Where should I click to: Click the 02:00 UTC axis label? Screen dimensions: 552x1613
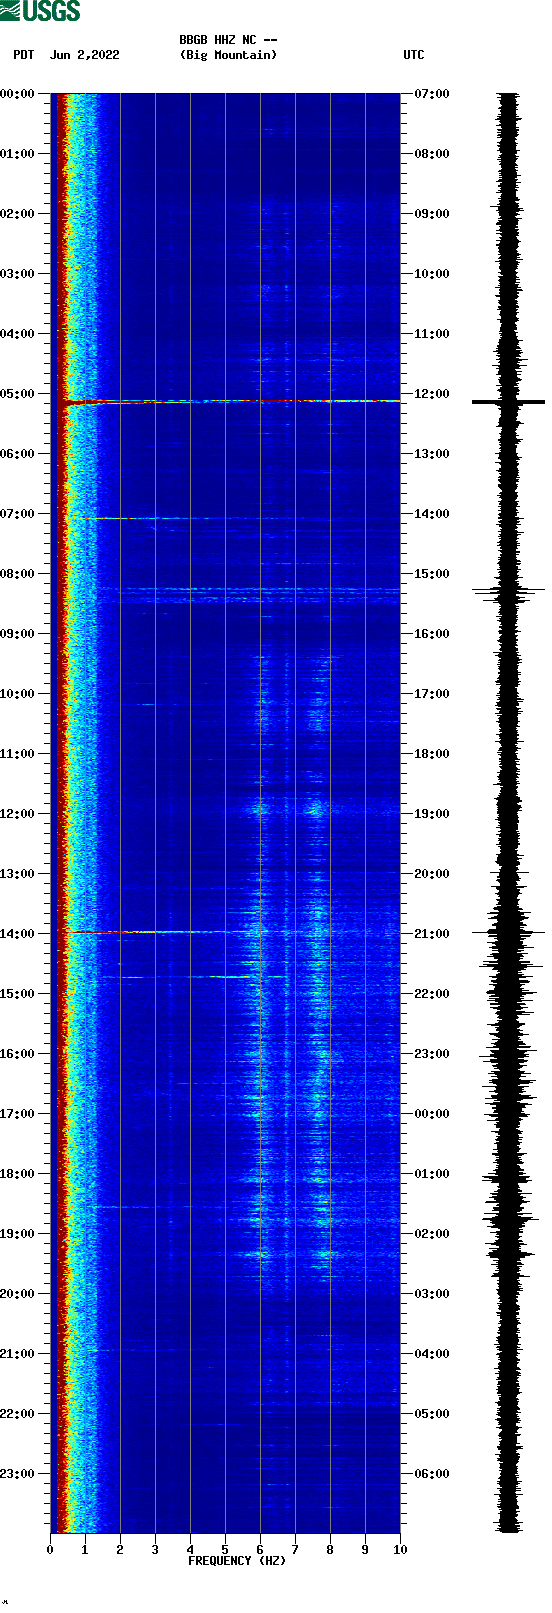(432, 1234)
